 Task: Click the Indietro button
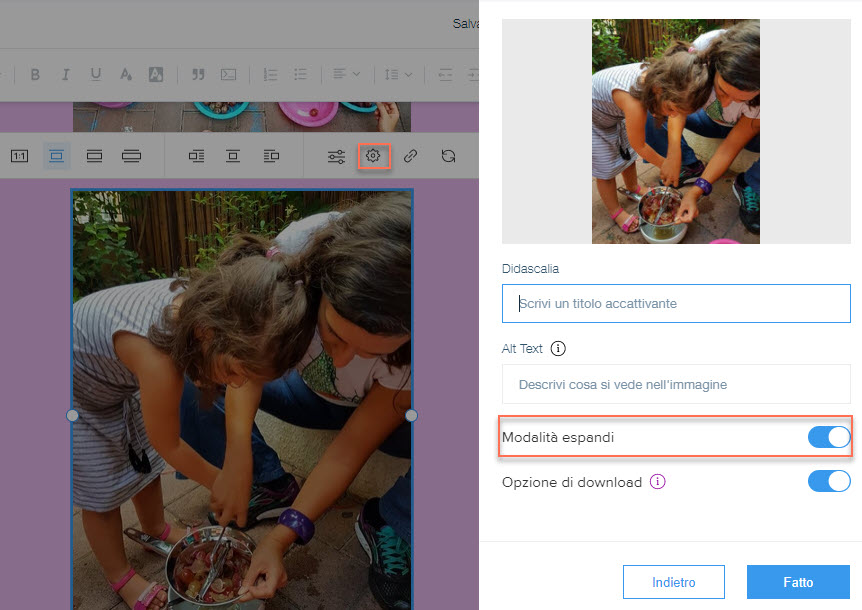point(673,582)
